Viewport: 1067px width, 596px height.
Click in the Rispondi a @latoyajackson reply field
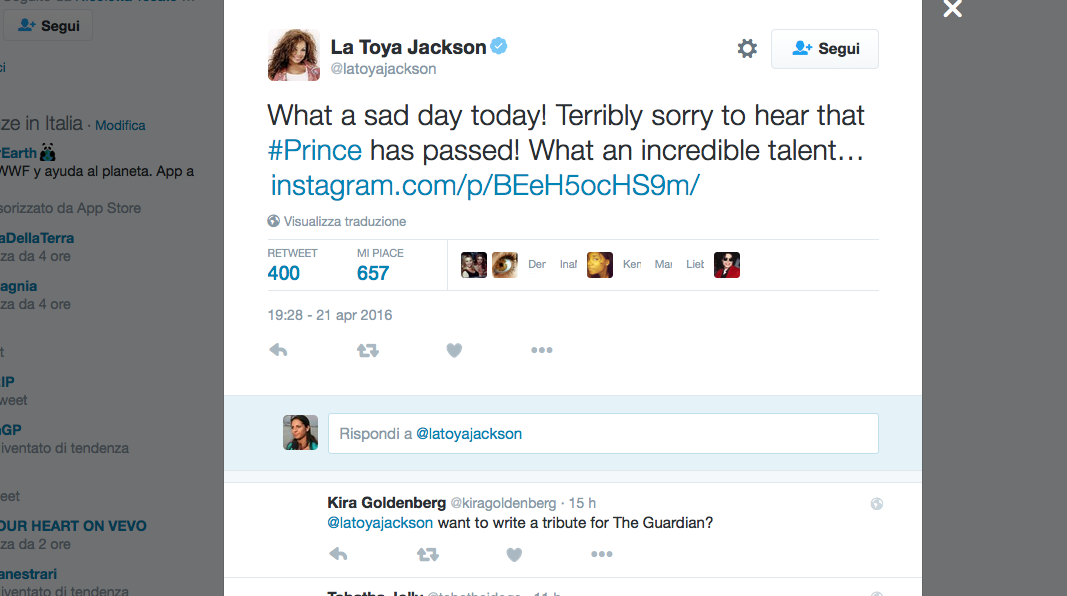[x=603, y=434]
